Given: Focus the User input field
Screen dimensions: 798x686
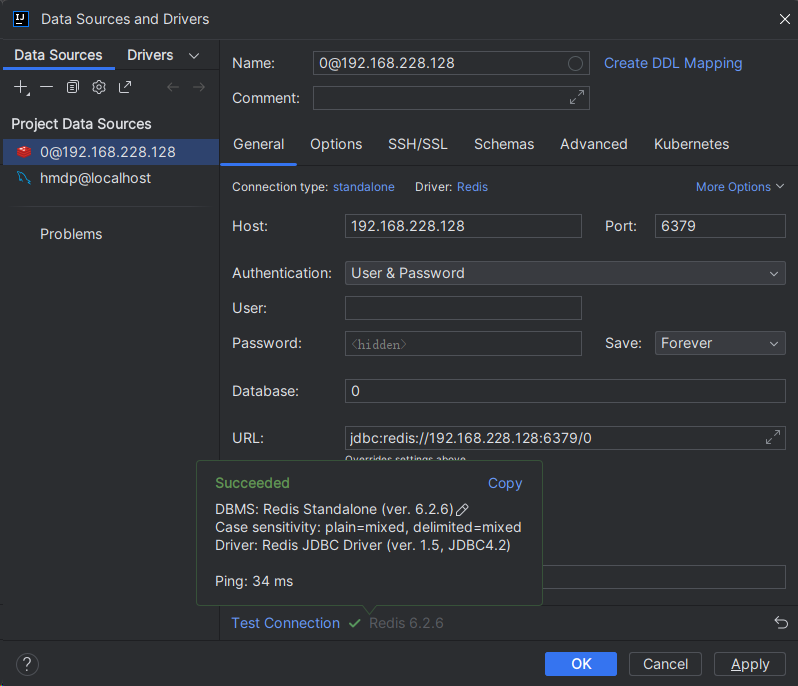Looking at the screenshot, I should coord(463,308).
